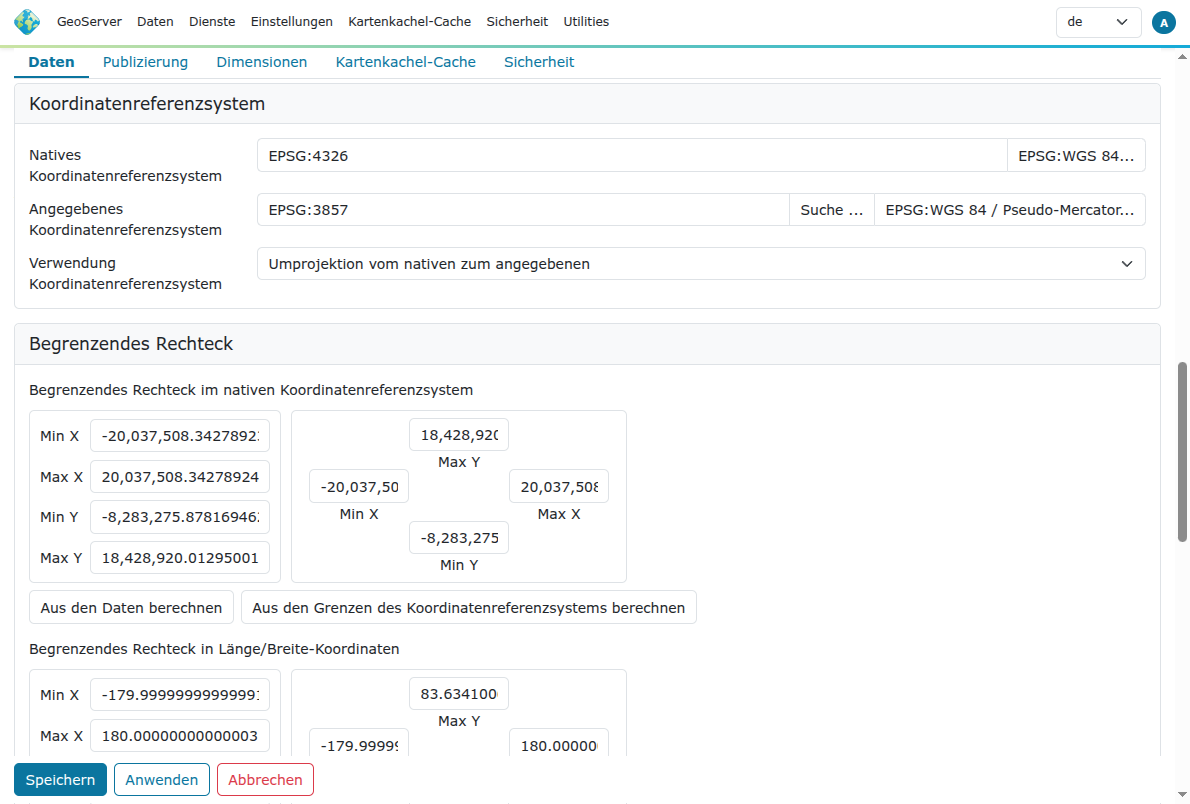
Task: Click Abbrechen to discard changes
Action: 265,779
